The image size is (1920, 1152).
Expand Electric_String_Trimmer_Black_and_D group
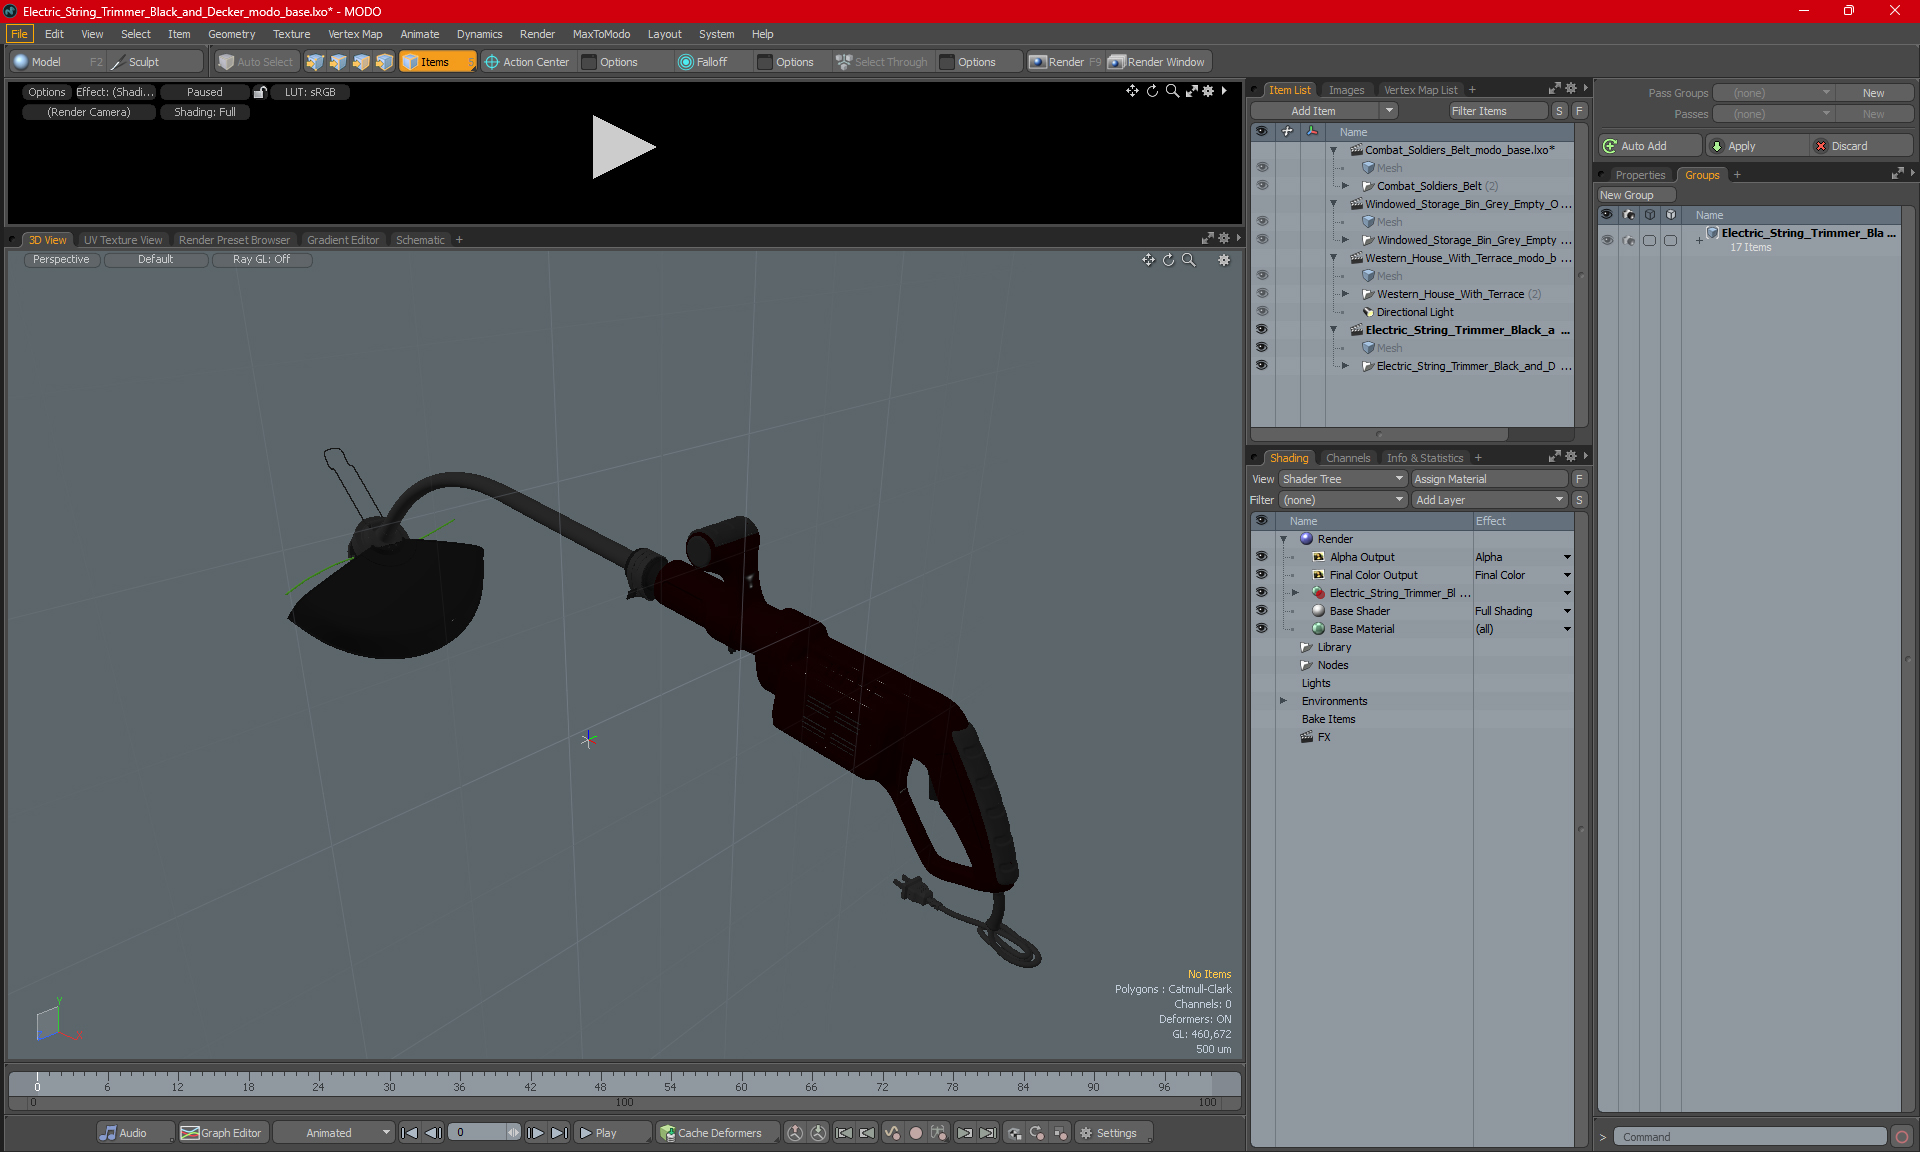pos(1345,366)
